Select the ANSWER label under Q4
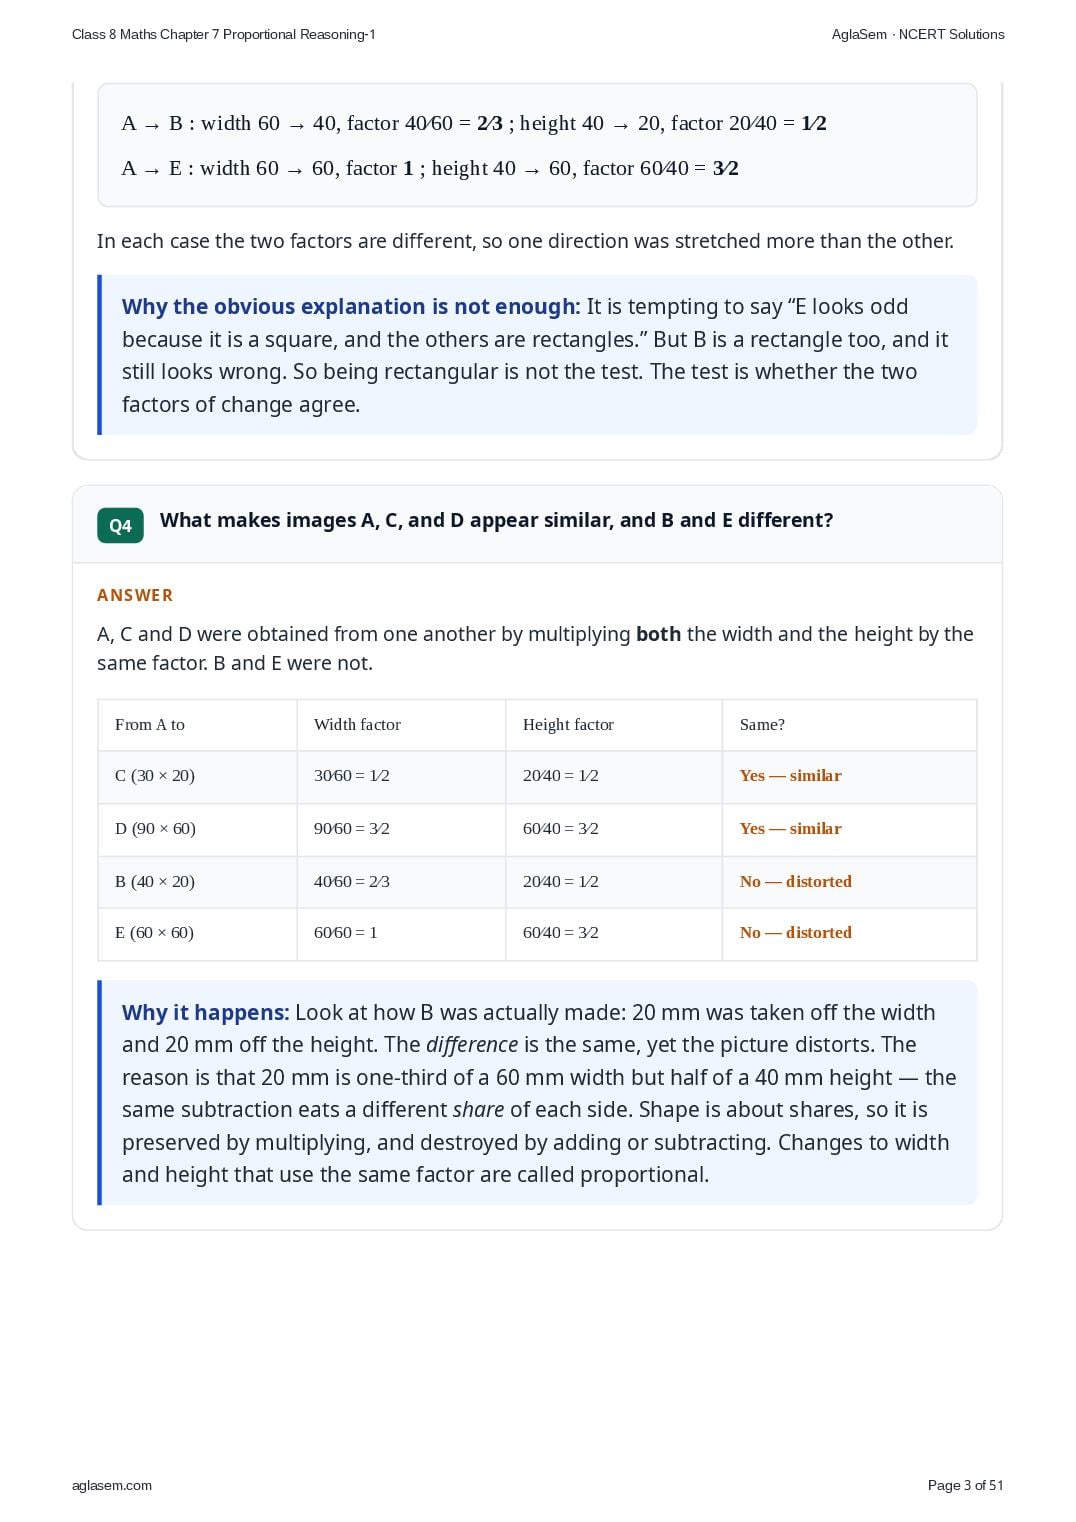The width and height of the screenshot is (1076, 1522). click(x=135, y=595)
